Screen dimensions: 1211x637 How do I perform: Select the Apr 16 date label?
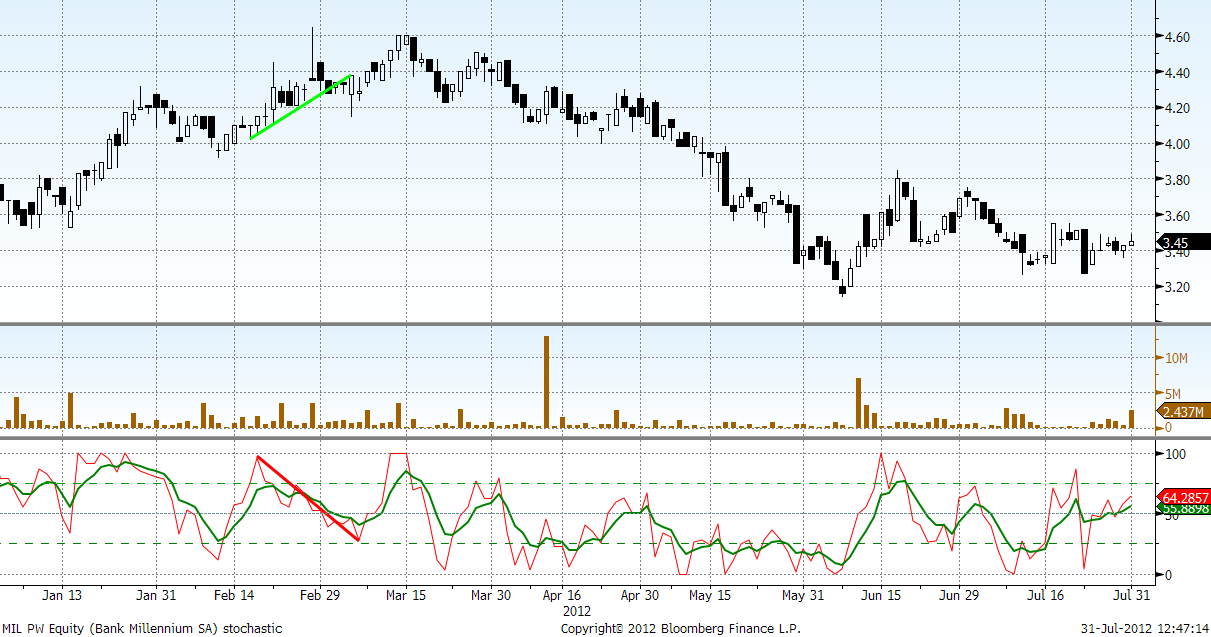561,595
